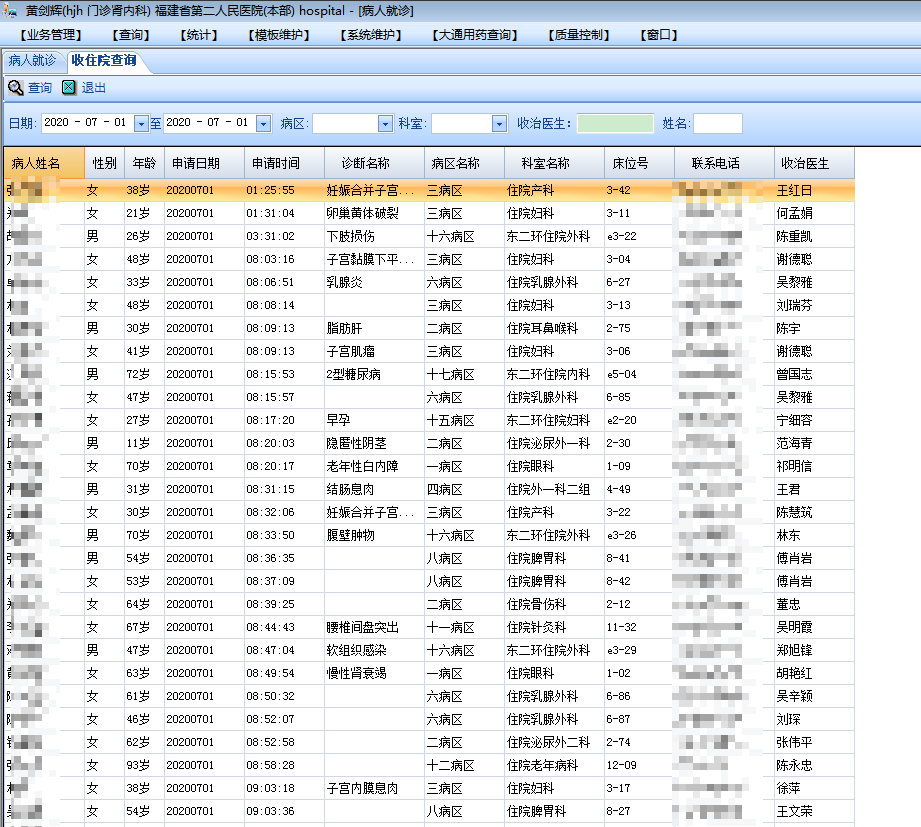This screenshot has width=921, height=827.
Task: Switch to the 病人就诊 tab
Action: coord(32,60)
